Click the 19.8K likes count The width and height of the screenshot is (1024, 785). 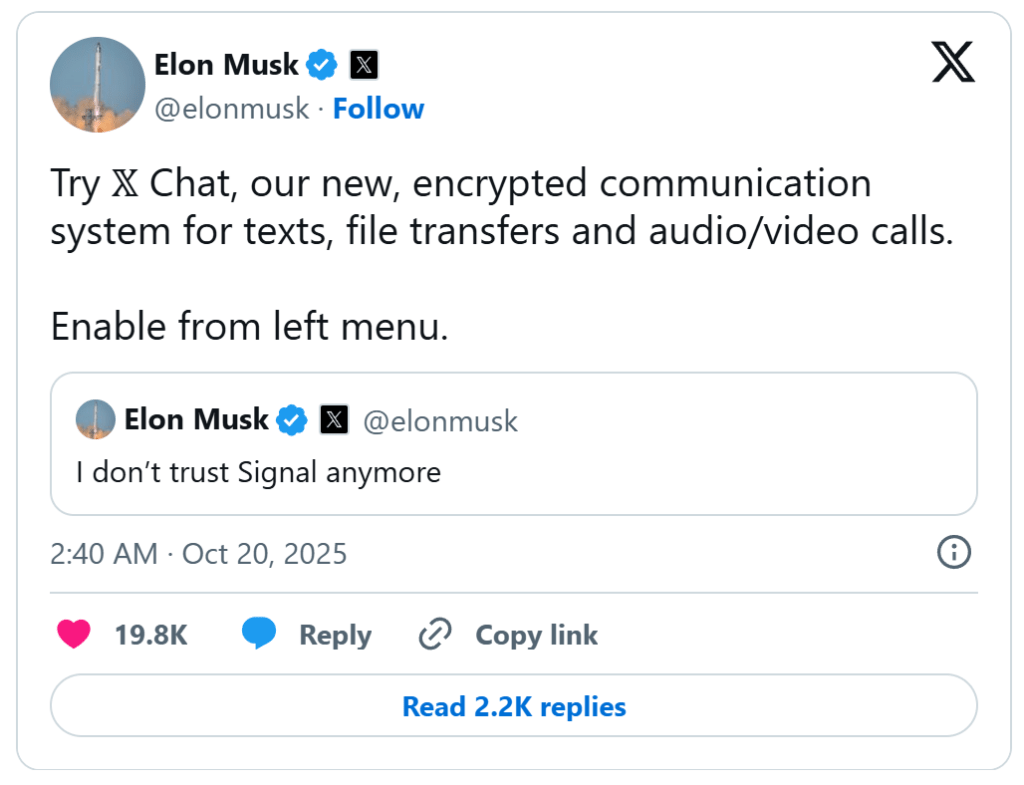pyautogui.click(x=151, y=634)
